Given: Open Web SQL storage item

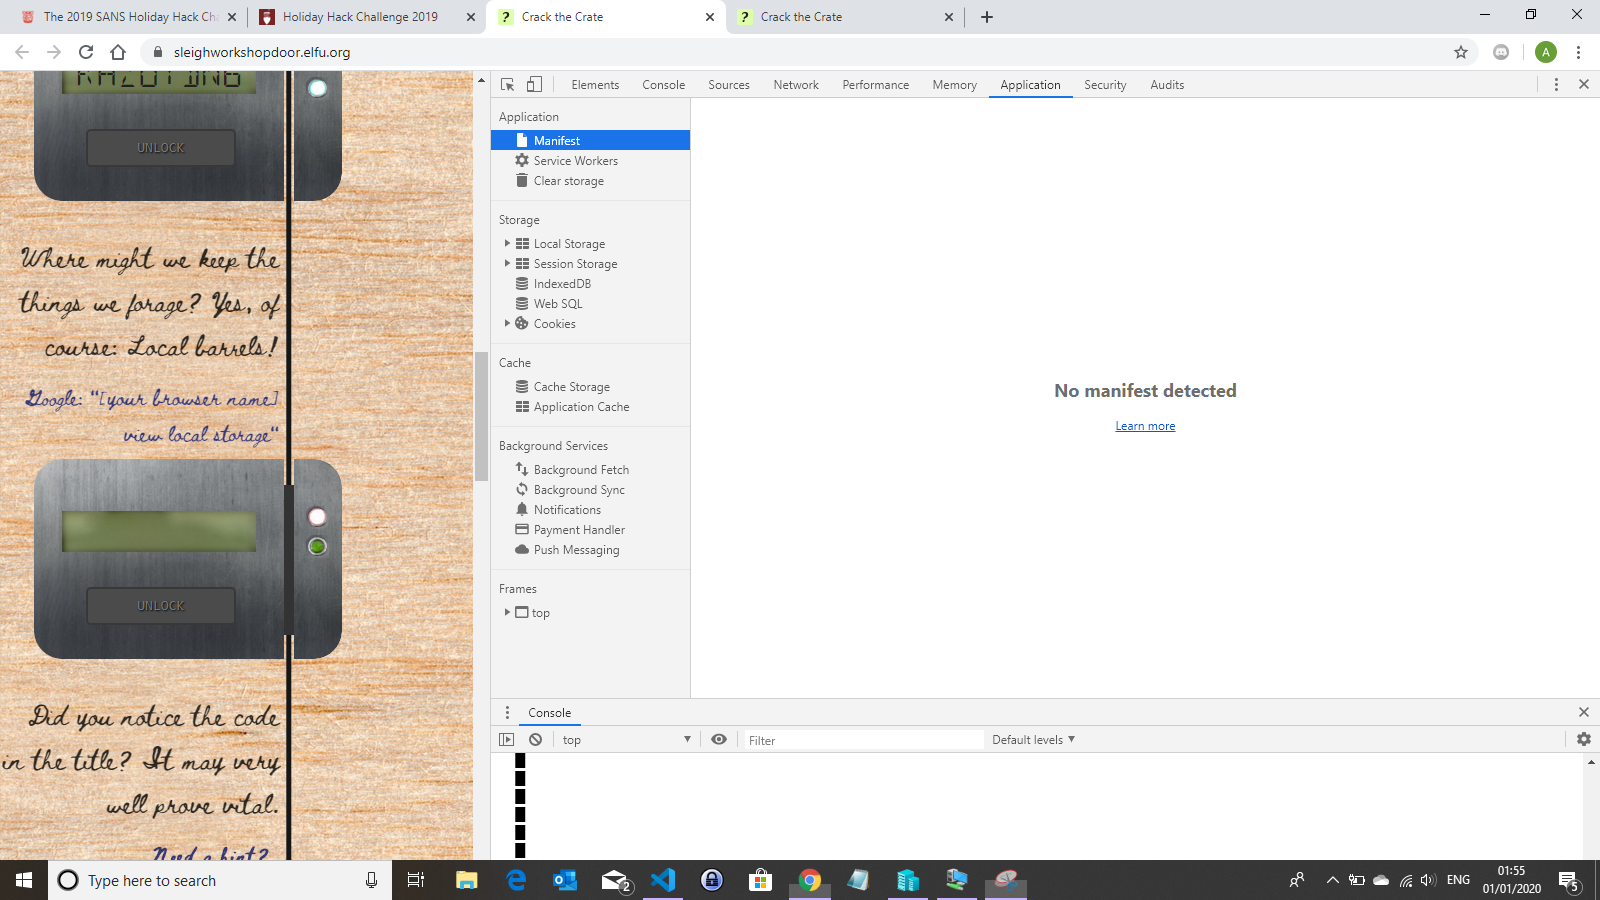Looking at the screenshot, I should coord(557,304).
